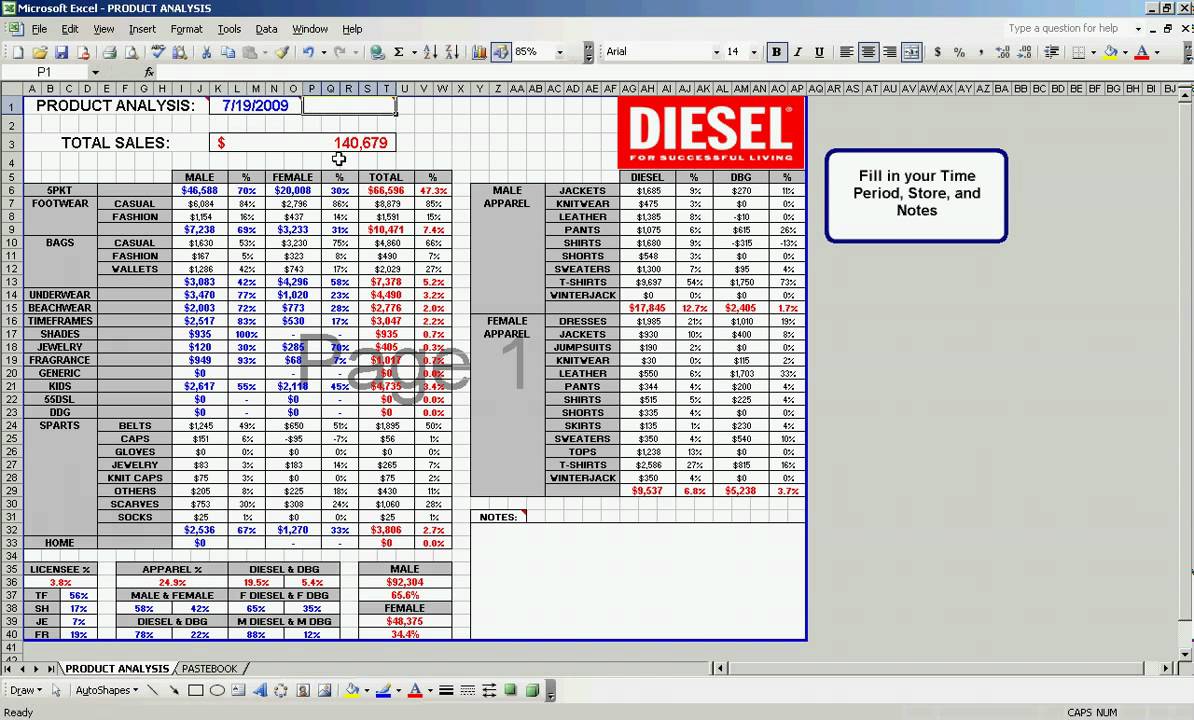
Task: Switch to the PASTEBOOK sheet tab
Action: click(x=209, y=668)
